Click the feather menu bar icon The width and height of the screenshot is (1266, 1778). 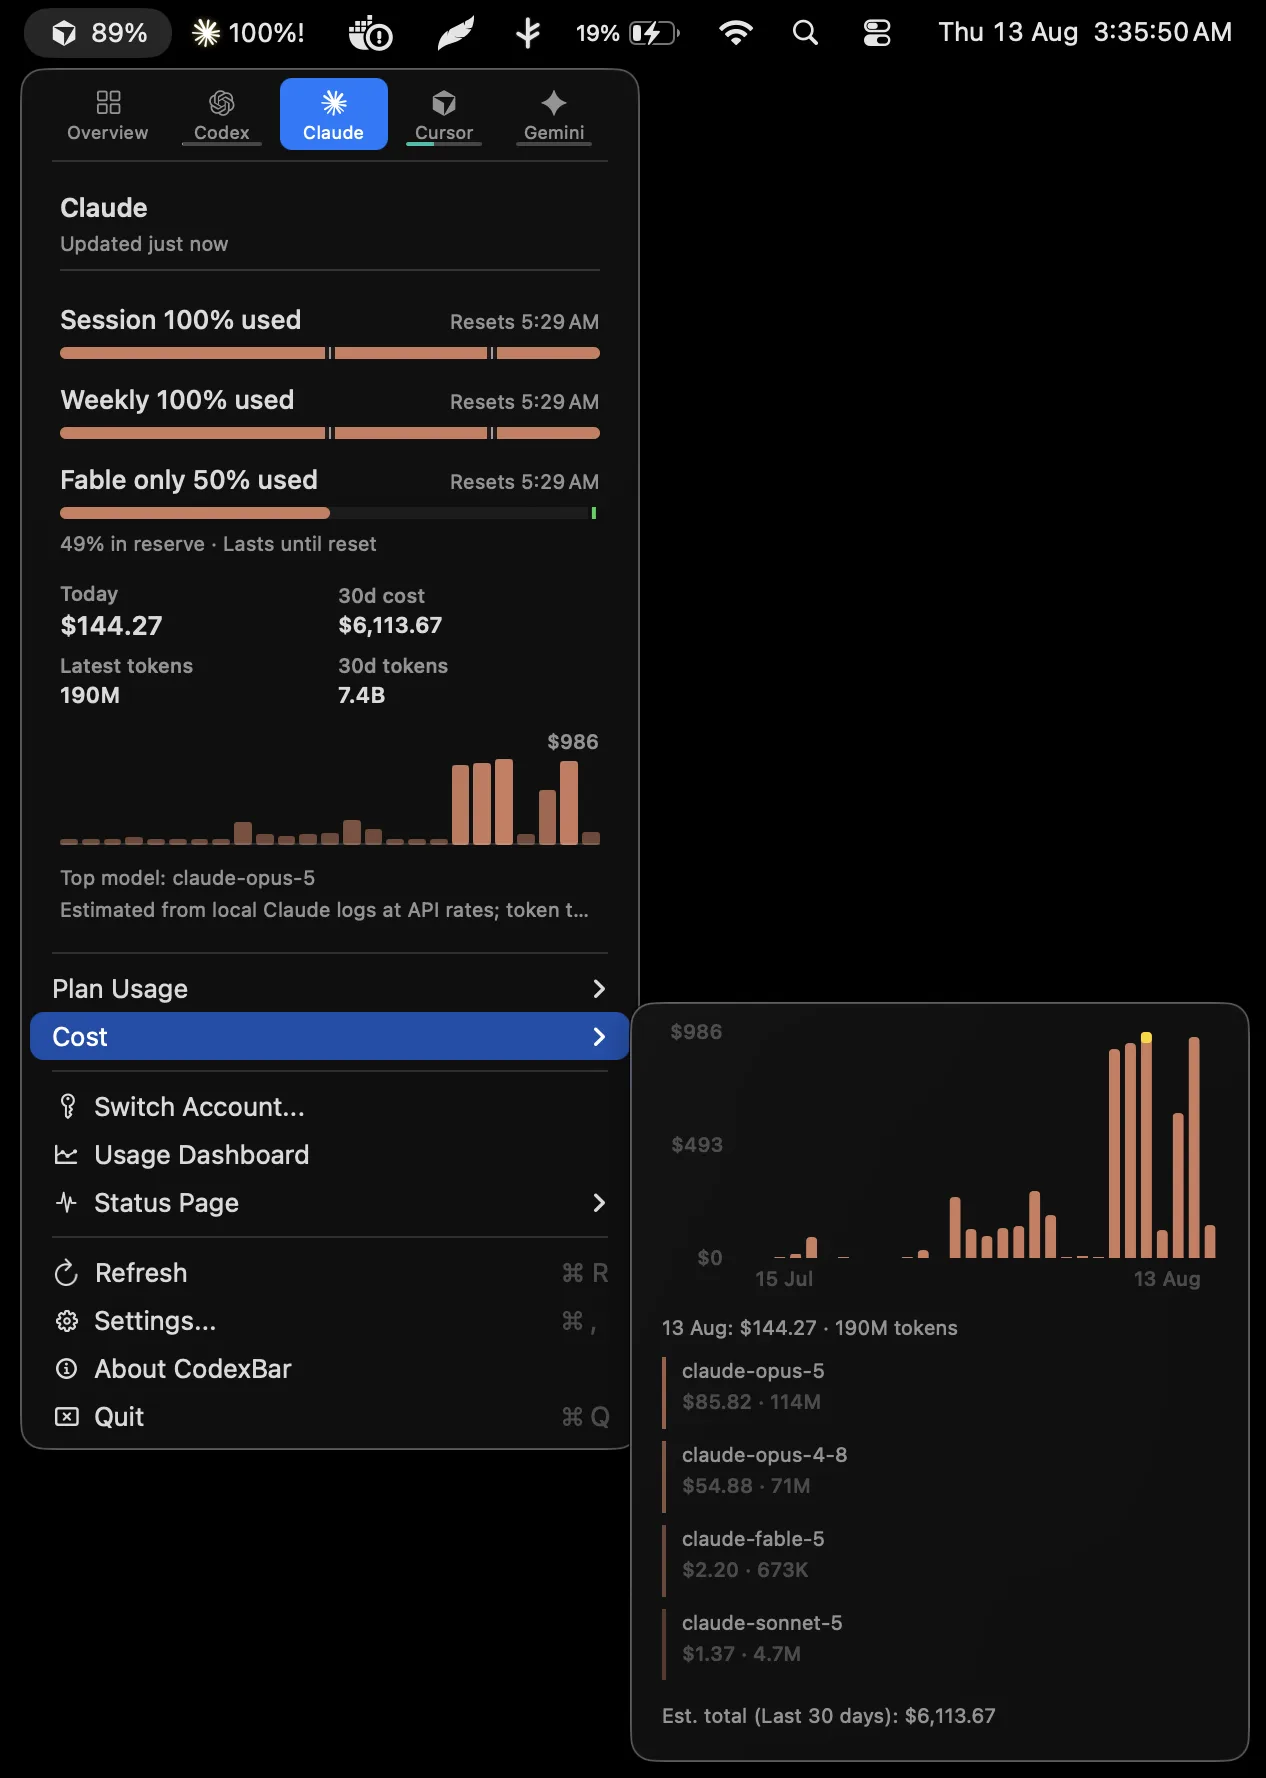(456, 33)
